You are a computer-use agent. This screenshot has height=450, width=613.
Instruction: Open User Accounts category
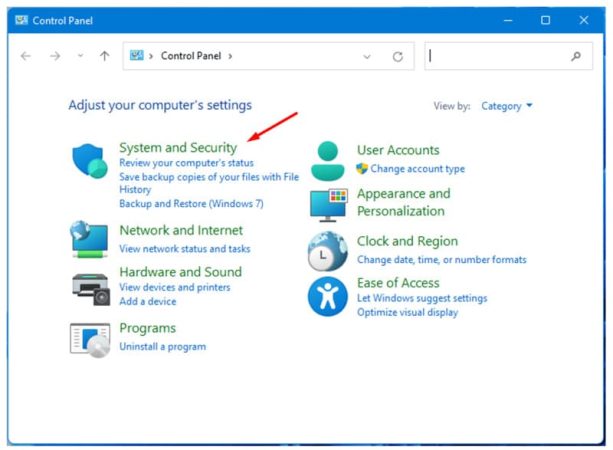(x=398, y=150)
